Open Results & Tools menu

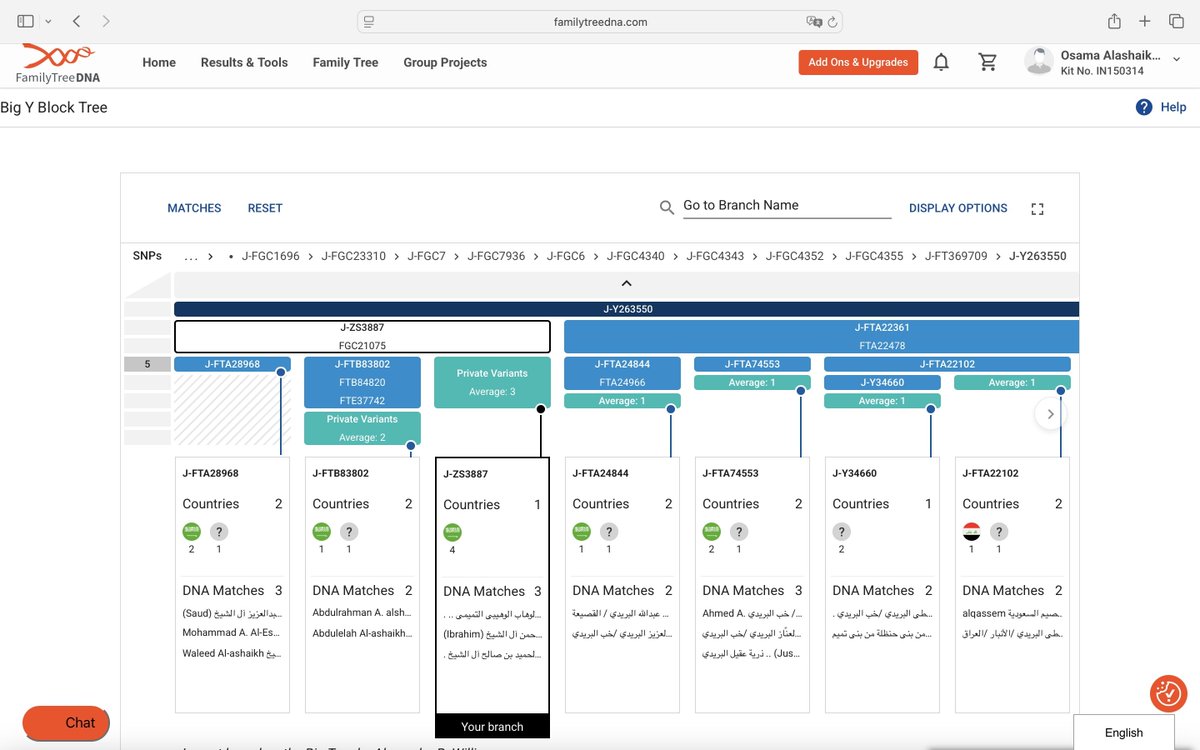coord(244,62)
